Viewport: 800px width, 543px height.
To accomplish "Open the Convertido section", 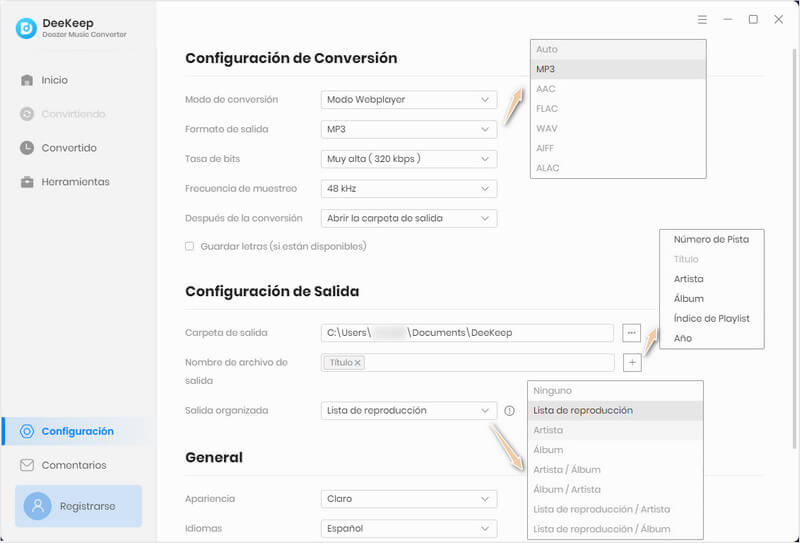I will pyautogui.click(x=68, y=148).
